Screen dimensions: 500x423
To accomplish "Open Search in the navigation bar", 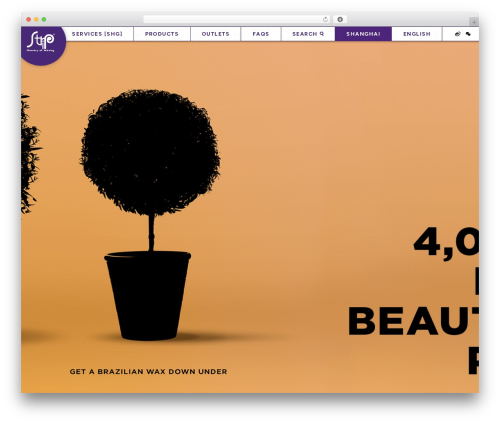I will 308,34.
